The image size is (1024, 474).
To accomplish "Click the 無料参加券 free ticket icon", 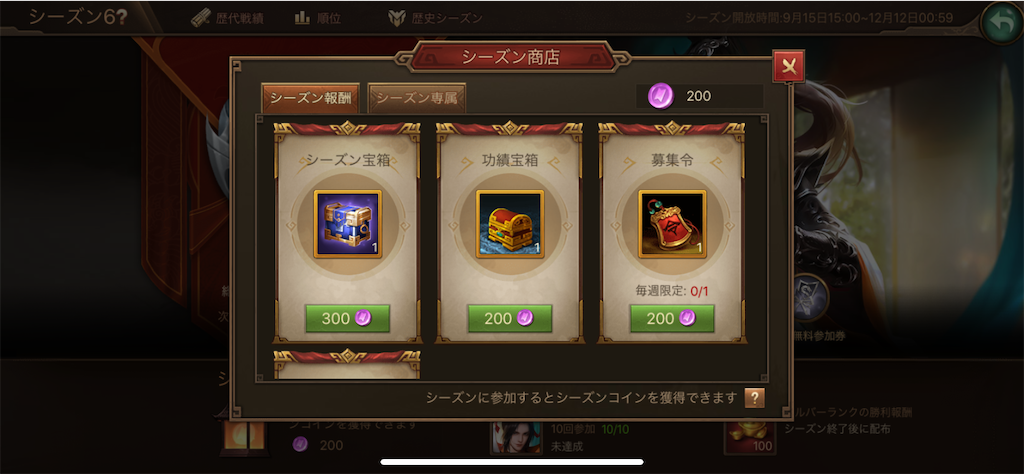I will tap(809, 298).
